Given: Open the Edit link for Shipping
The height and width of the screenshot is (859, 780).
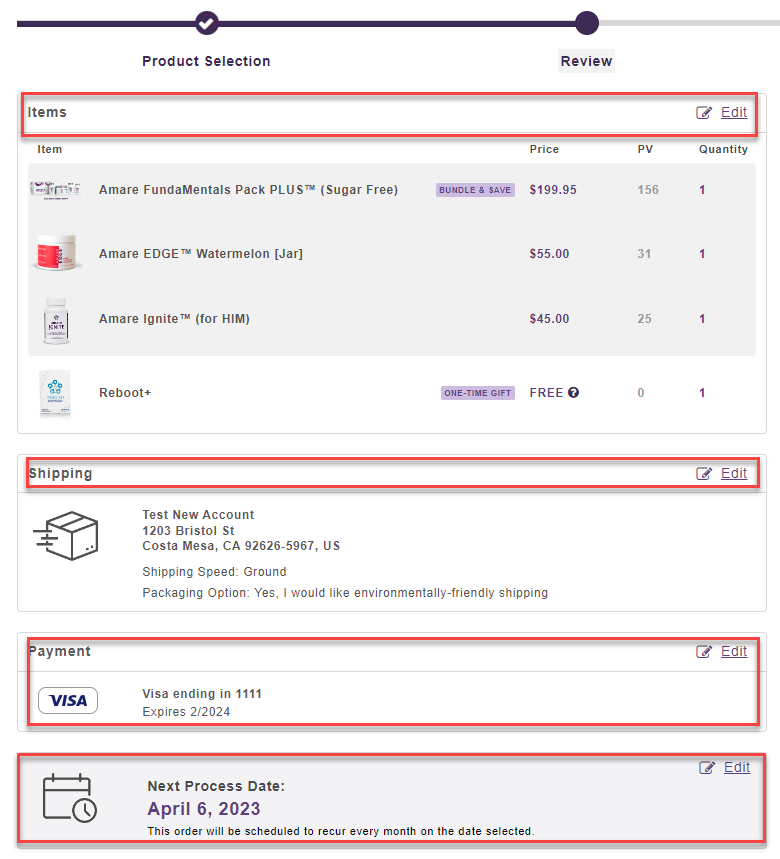Looking at the screenshot, I should pyautogui.click(x=734, y=473).
